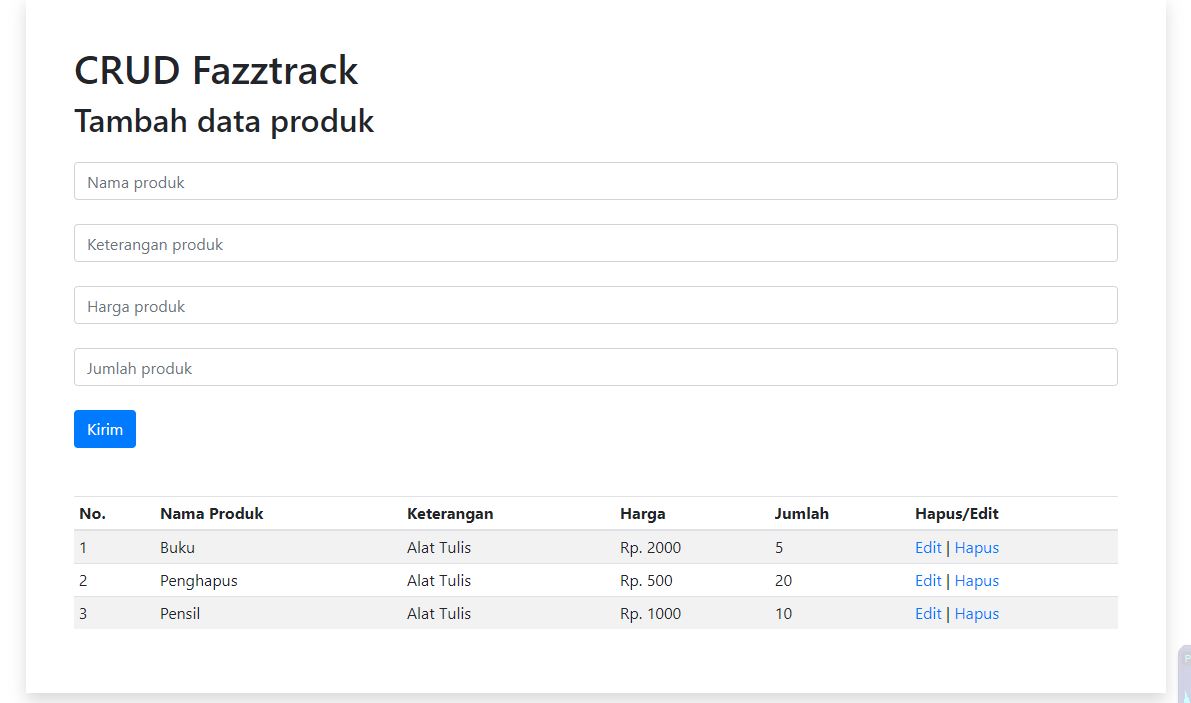Image resolution: width=1191 pixels, height=703 pixels.
Task: Click the Harga column header
Action: pyautogui.click(x=643, y=514)
